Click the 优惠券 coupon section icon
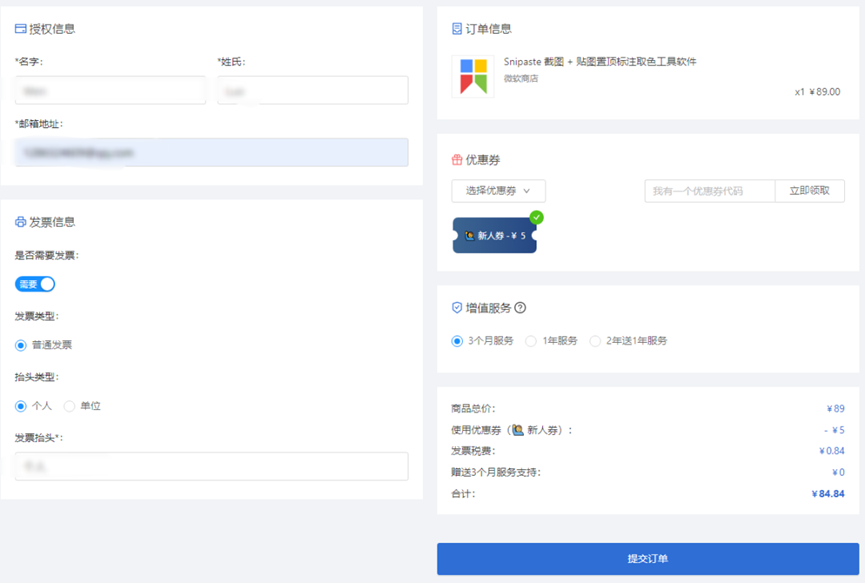 (459, 160)
